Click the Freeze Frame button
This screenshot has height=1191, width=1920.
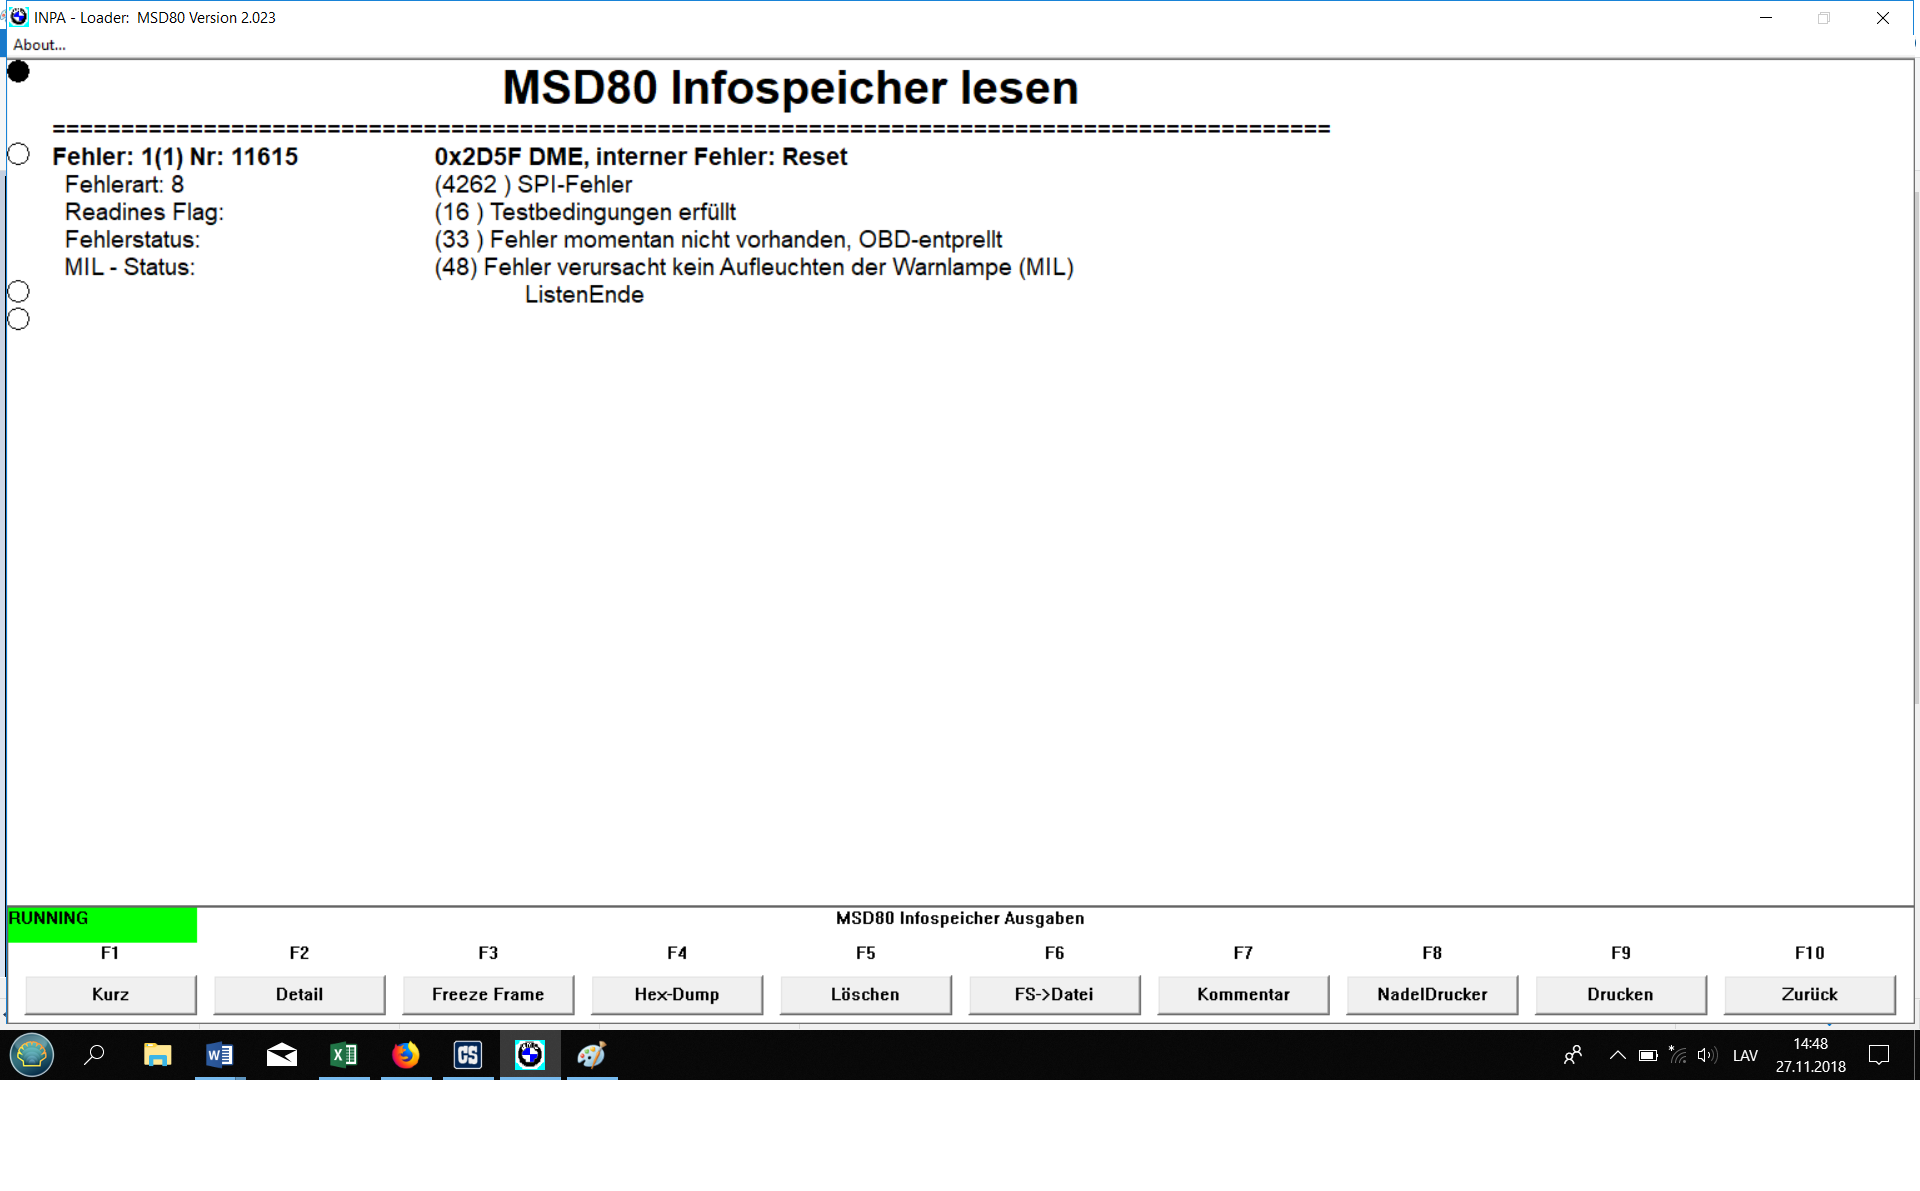pos(488,994)
